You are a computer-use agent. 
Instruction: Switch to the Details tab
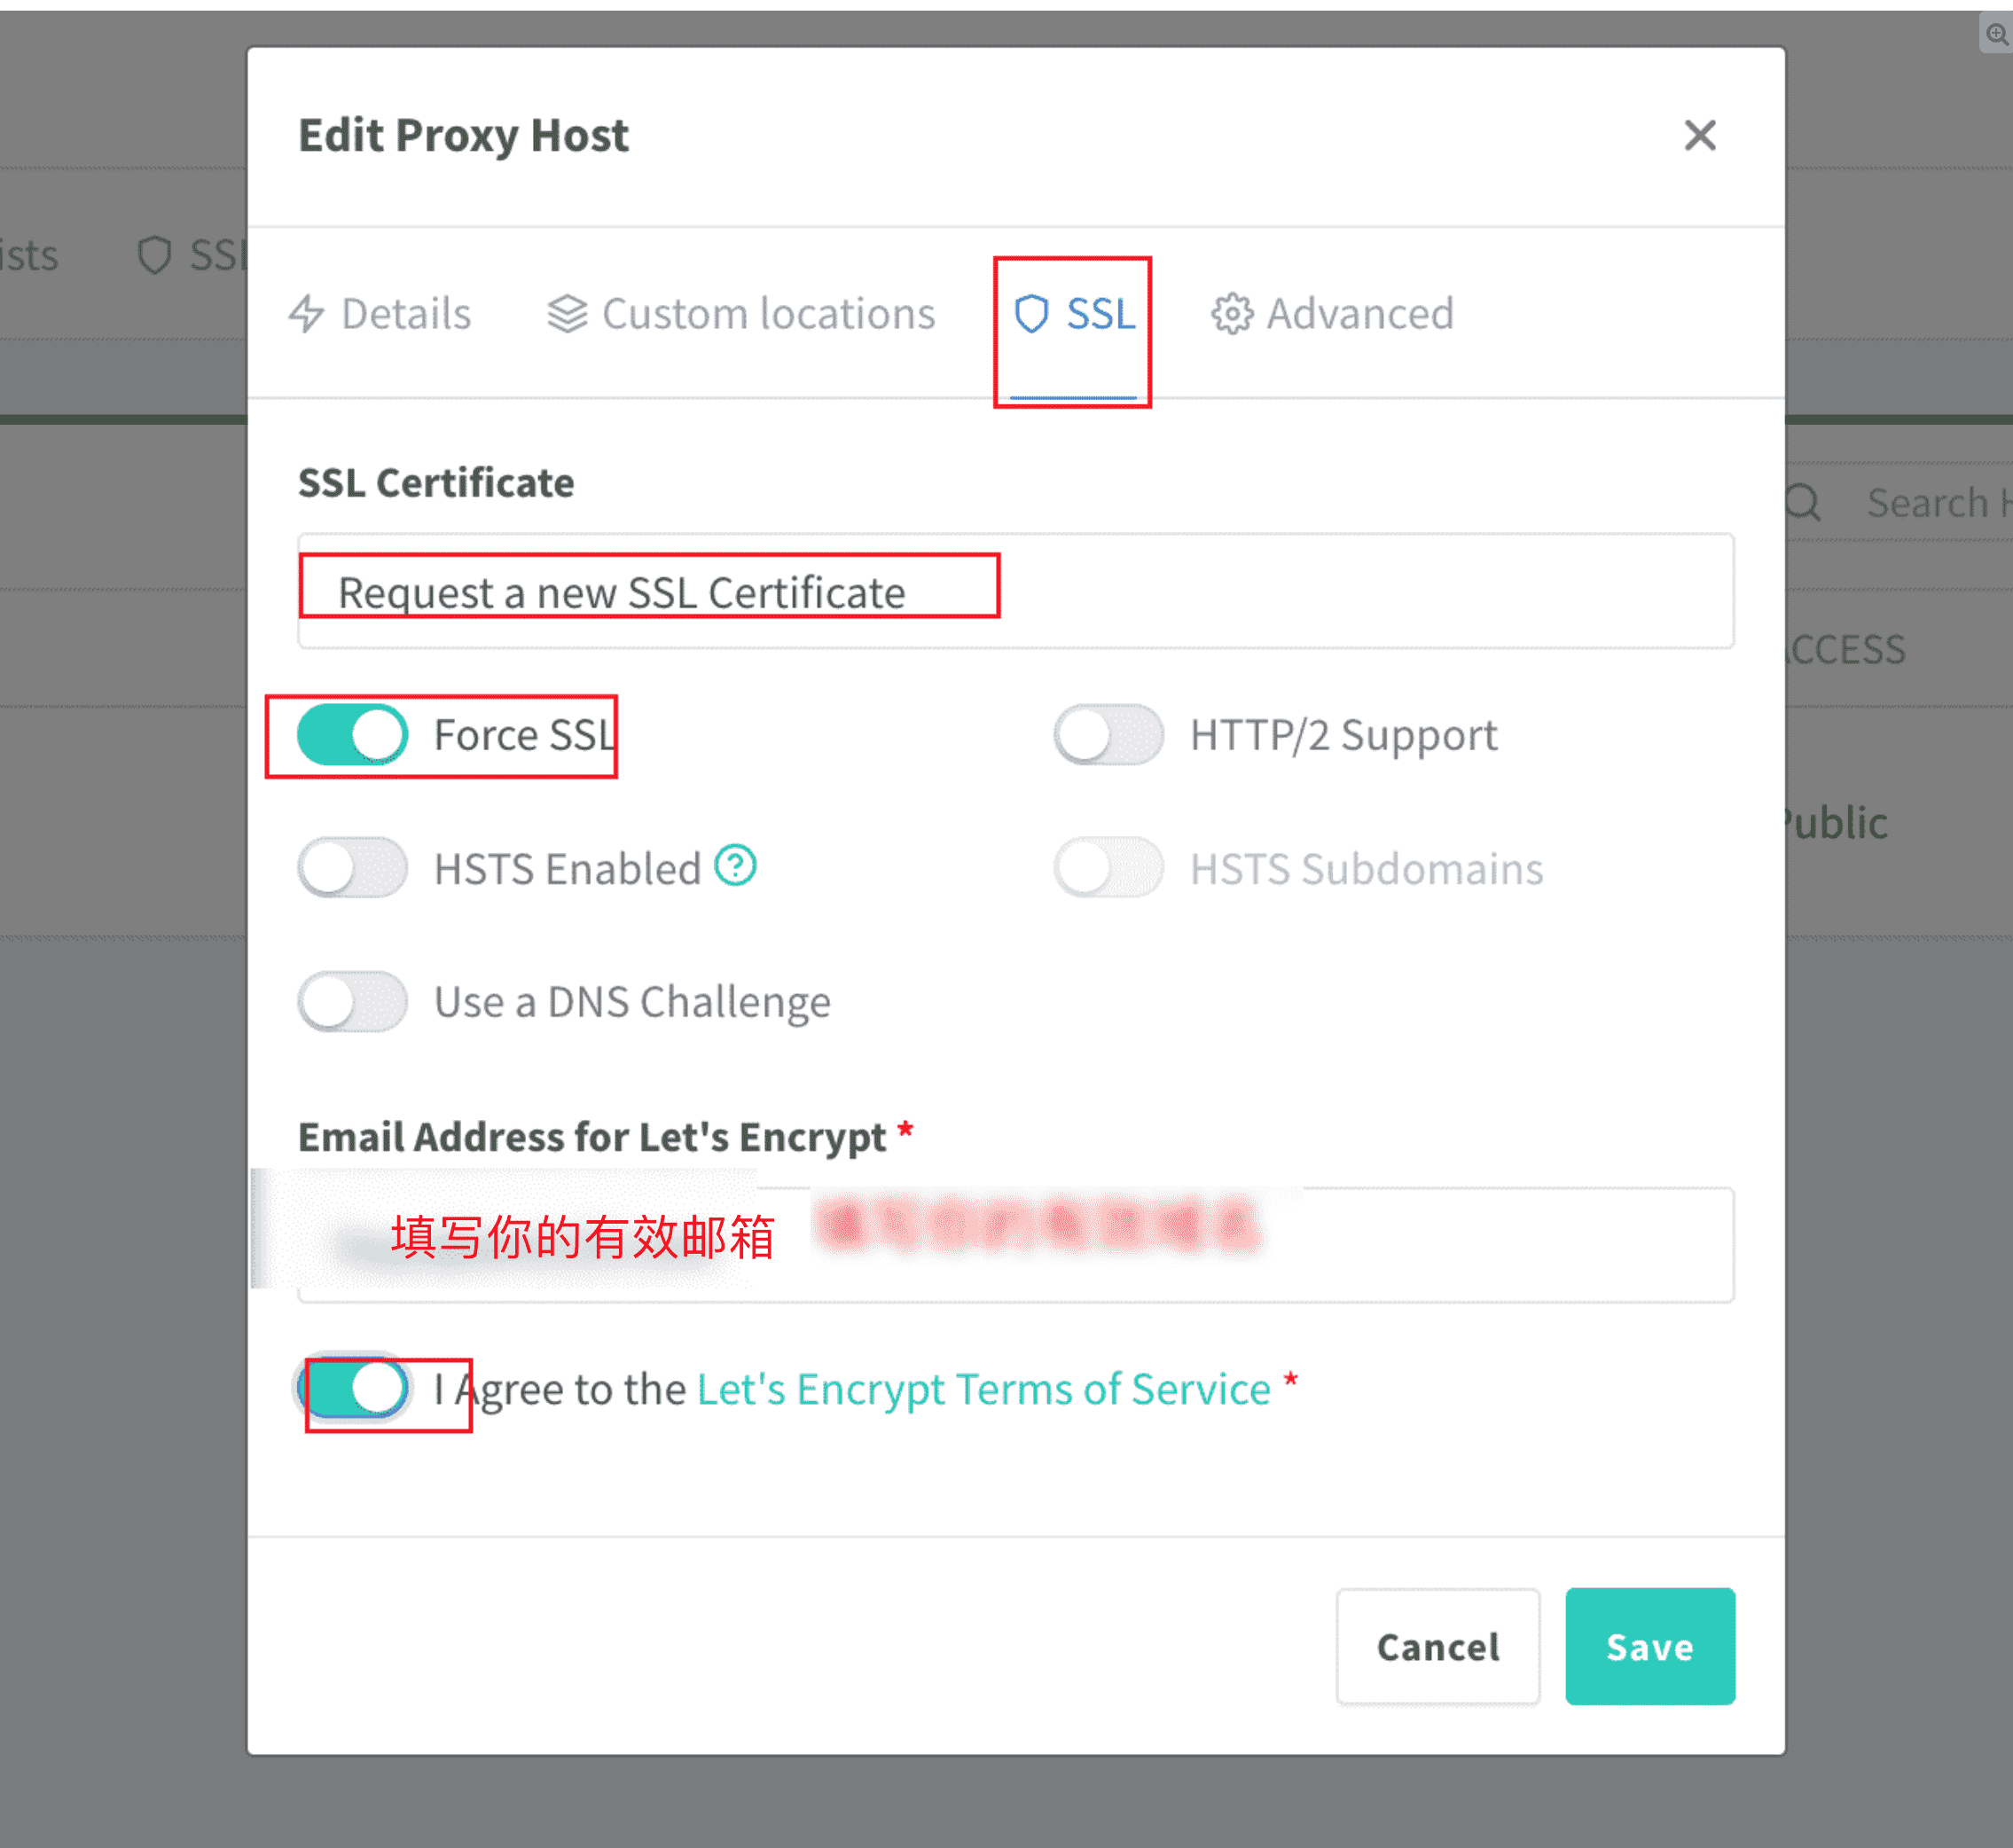tap(380, 314)
